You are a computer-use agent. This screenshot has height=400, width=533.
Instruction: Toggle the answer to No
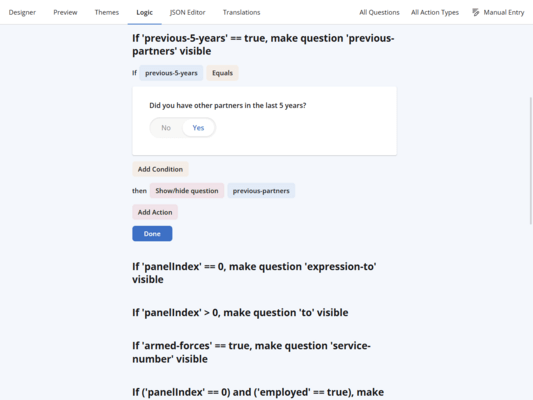[x=166, y=128]
